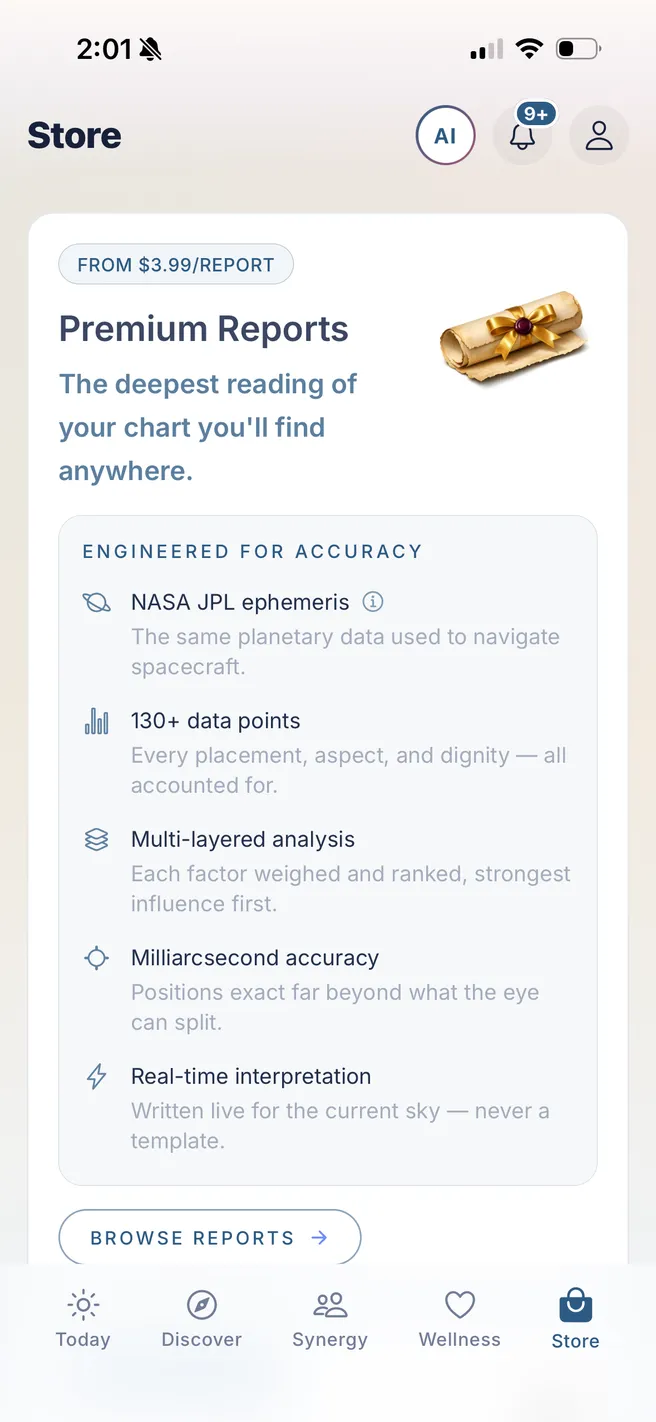656x1422 pixels.
Task: Tap the lightning bolt icon for Real-time interpretation
Action: pyautogui.click(x=96, y=1076)
